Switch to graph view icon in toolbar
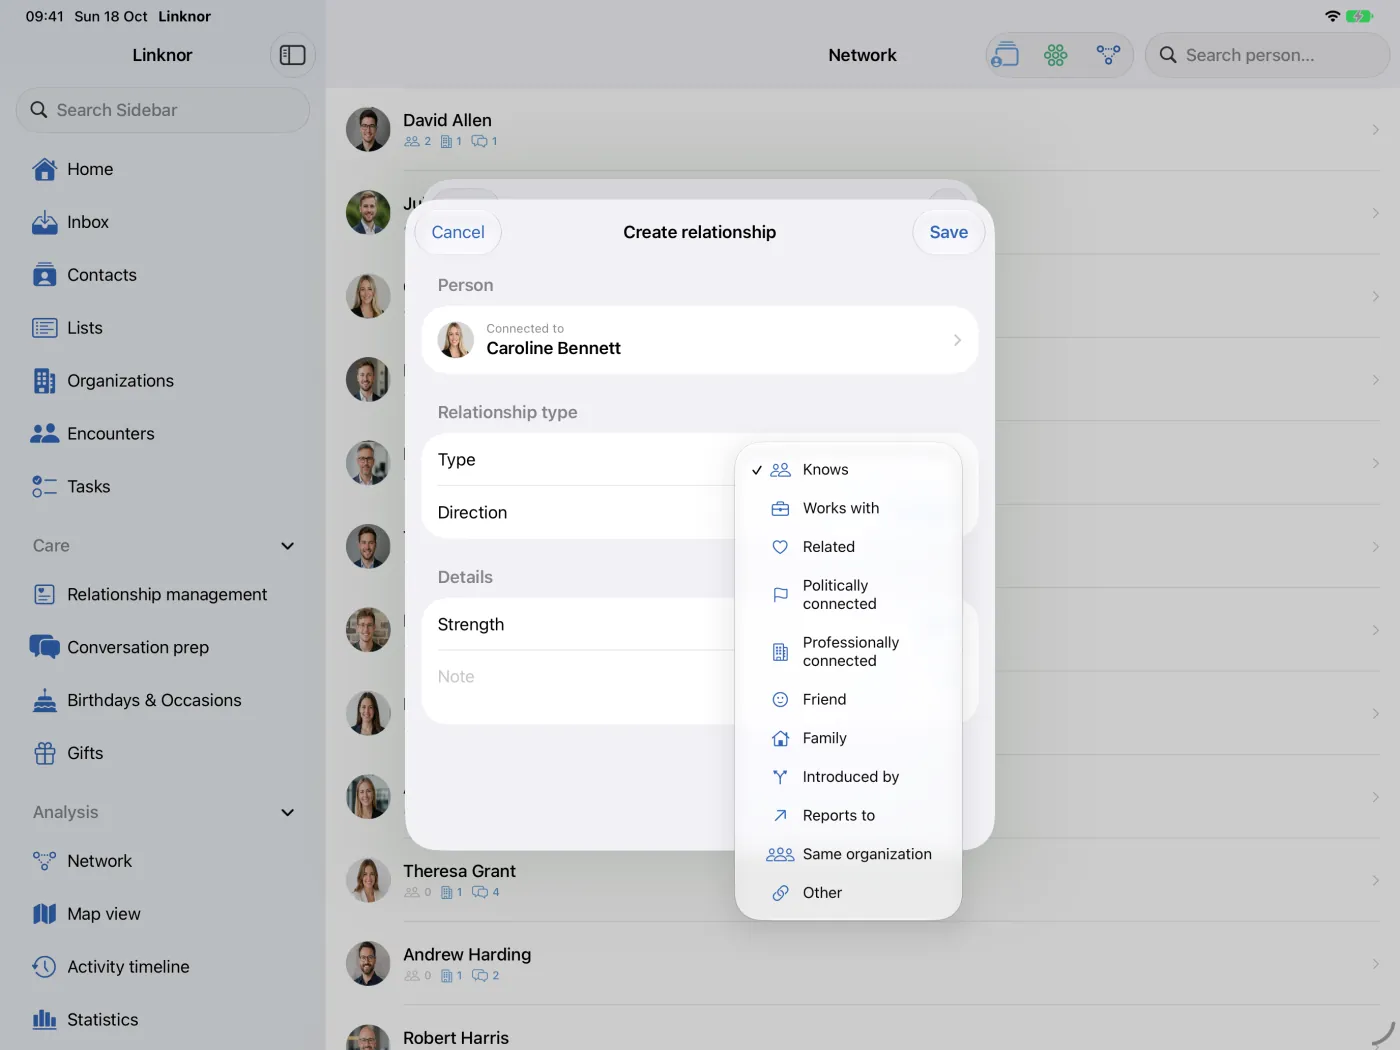The height and width of the screenshot is (1050, 1400). [1108, 55]
